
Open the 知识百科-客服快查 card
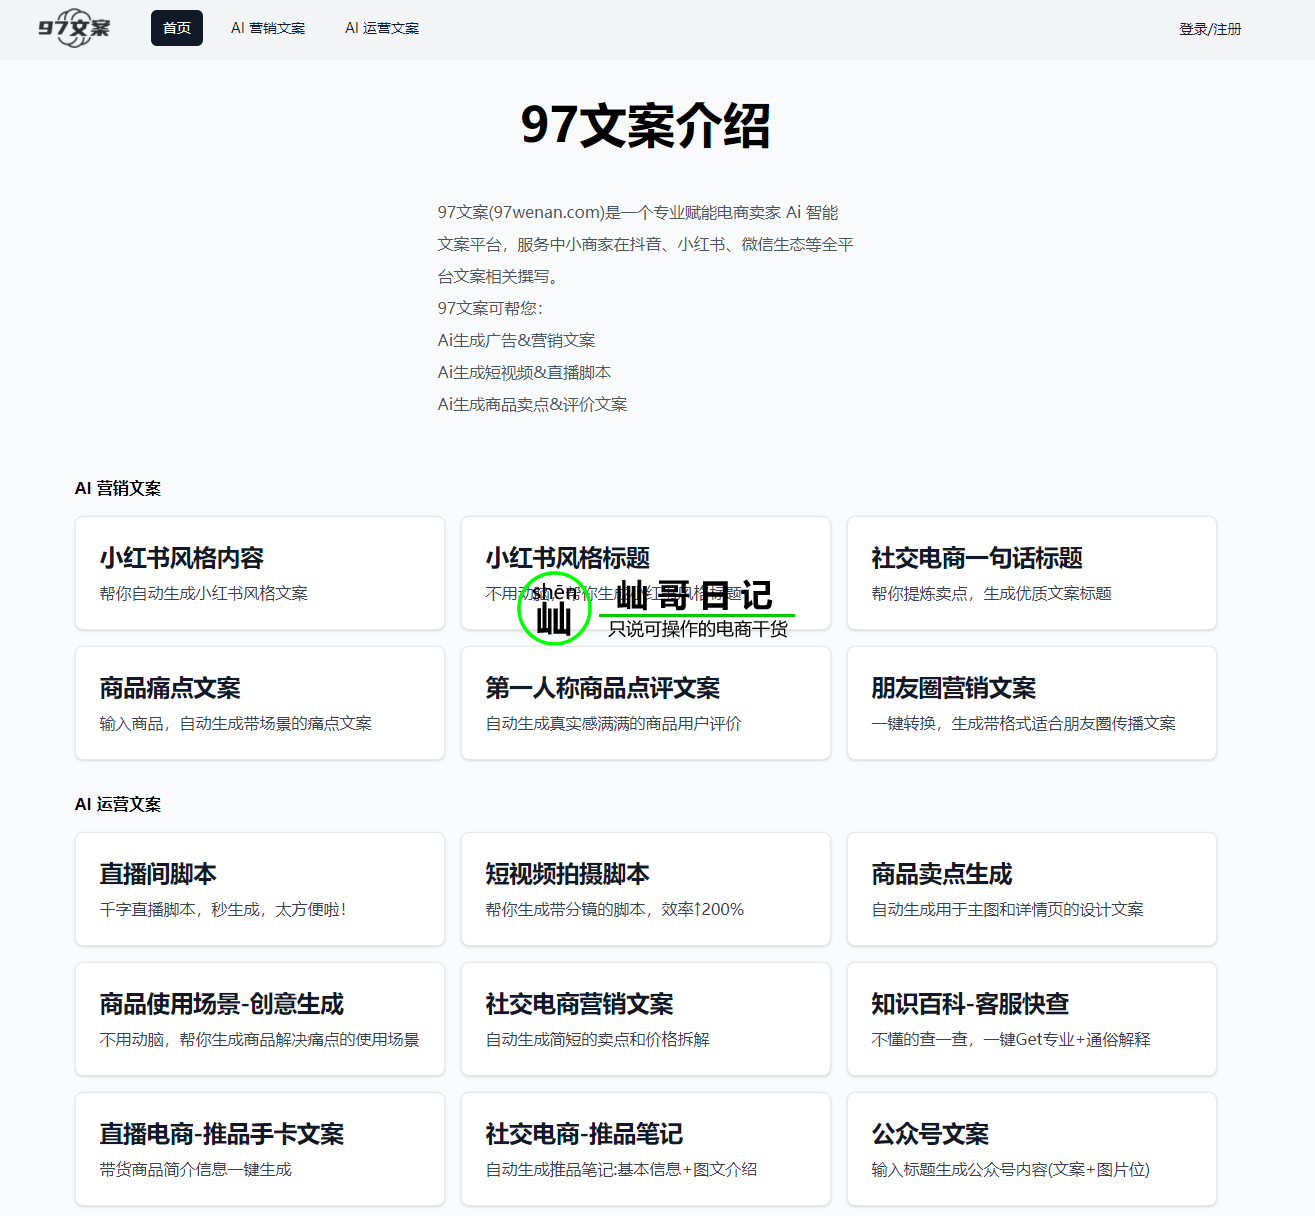tap(1032, 1019)
